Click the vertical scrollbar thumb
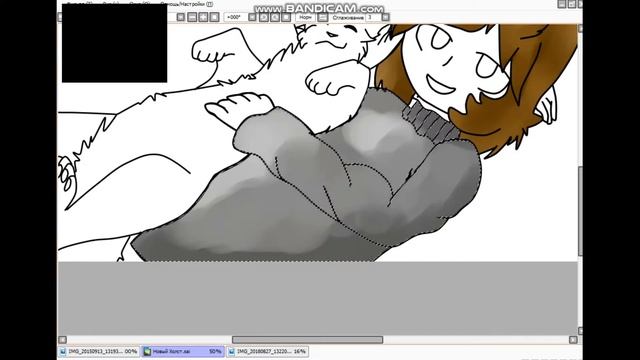The height and width of the screenshot is (360, 640). pos(580,211)
